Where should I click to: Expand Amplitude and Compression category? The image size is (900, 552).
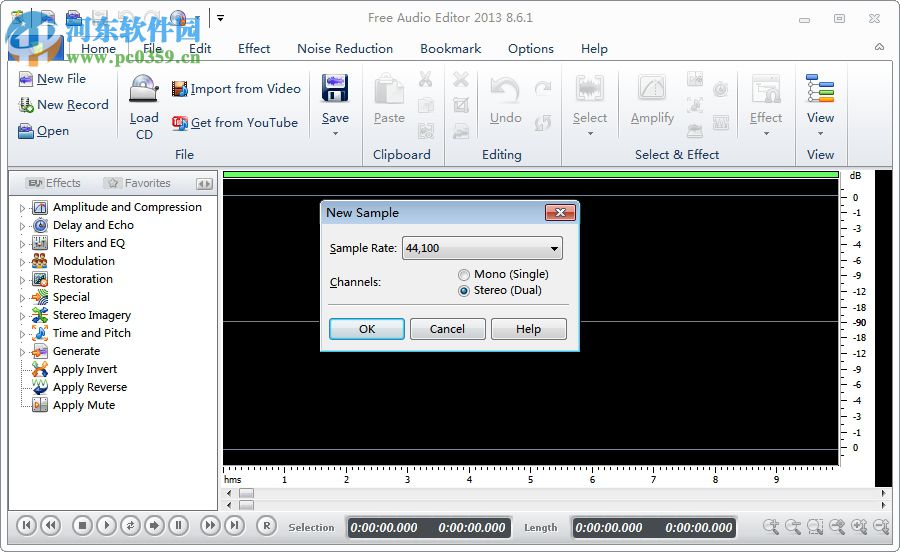tap(22, 208)
